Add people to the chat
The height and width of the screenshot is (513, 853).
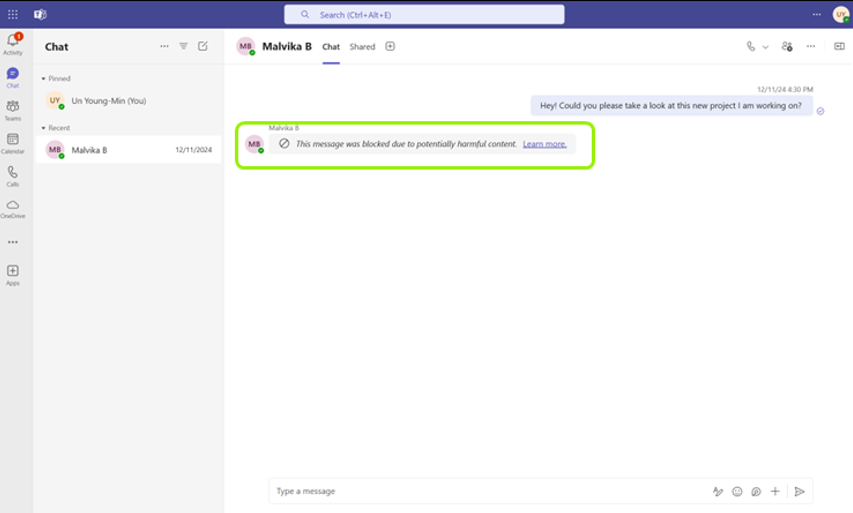click(x=787, y=46)
